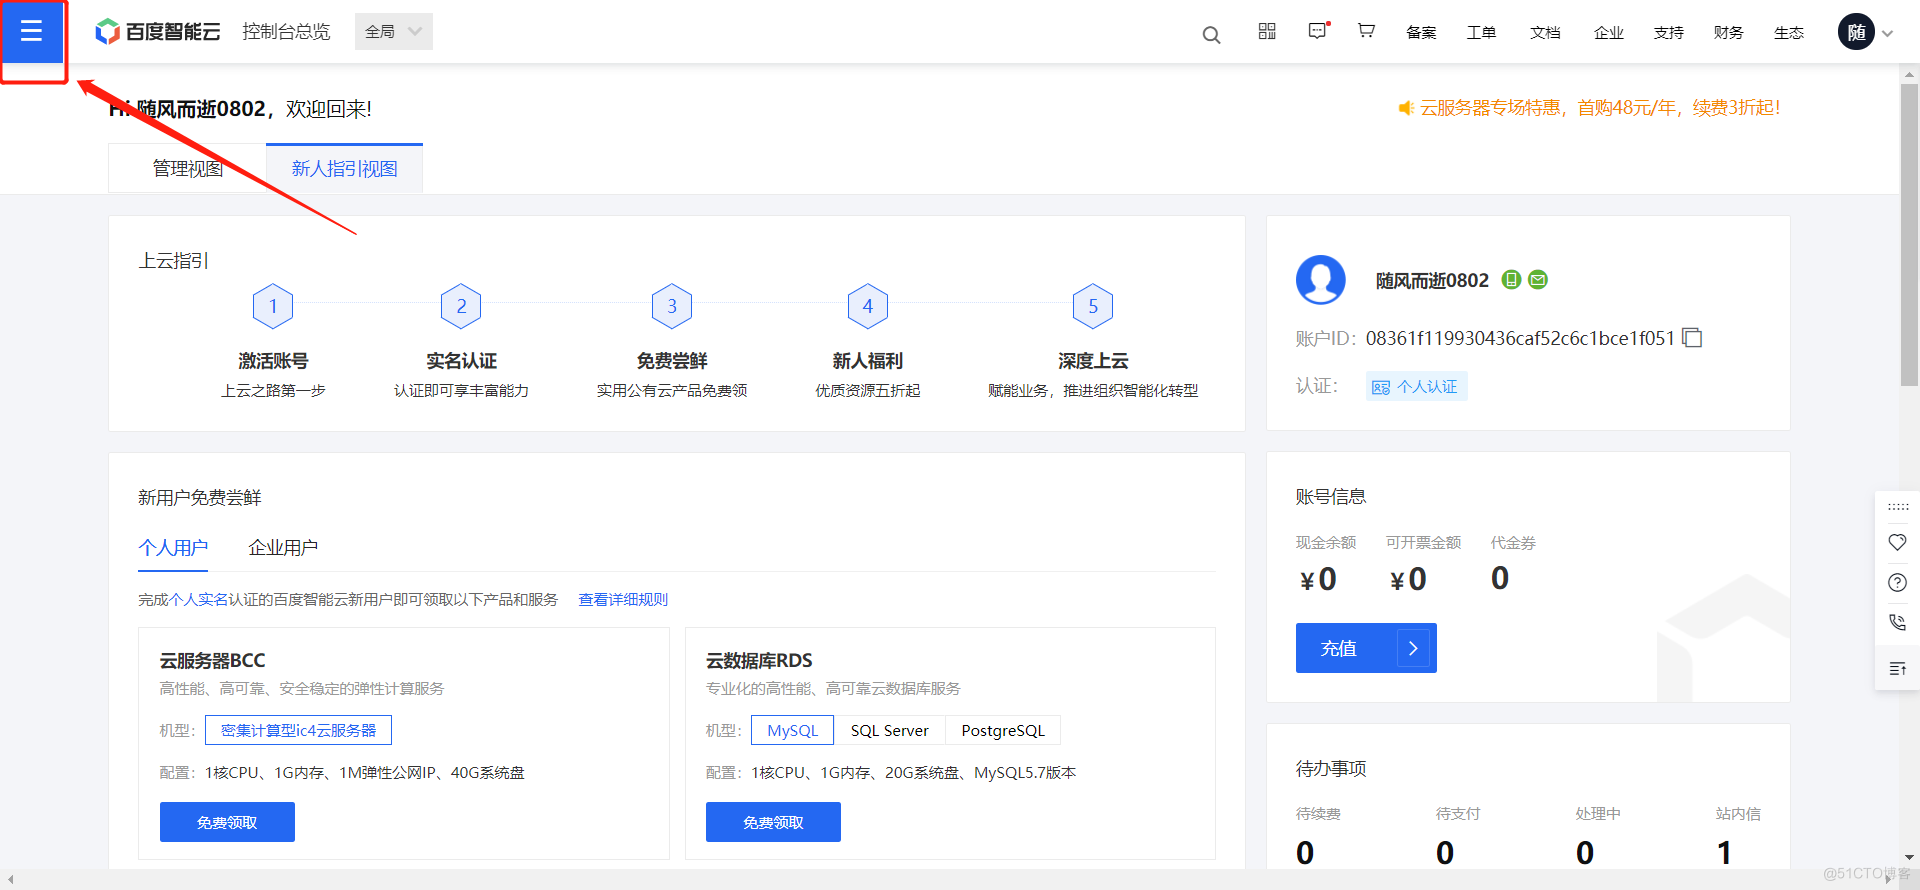Click the email verified badge icon
Image resolution: width=1920 pixels, height=890 pixels.
click(x=1539, y=280)
